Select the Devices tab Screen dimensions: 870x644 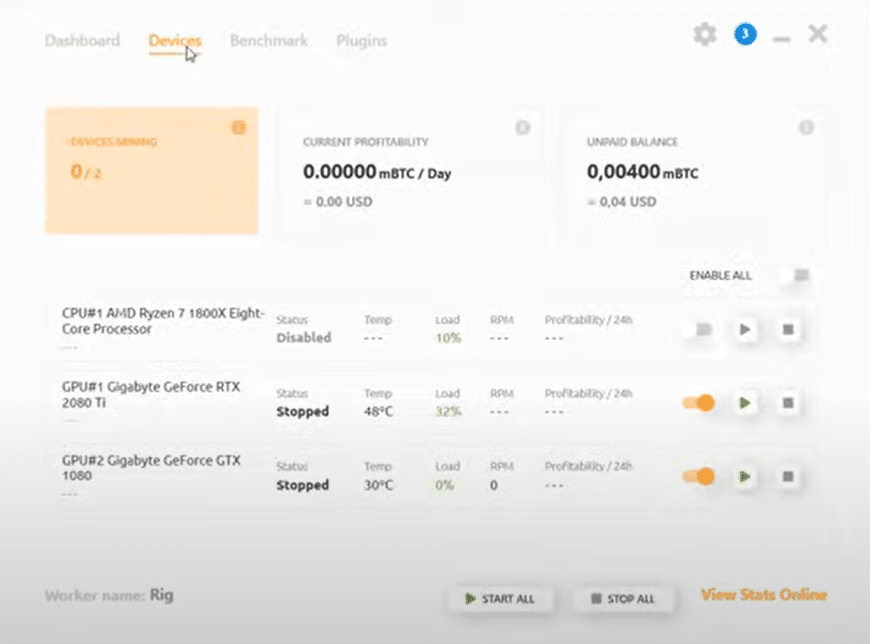tap(175, 40)
